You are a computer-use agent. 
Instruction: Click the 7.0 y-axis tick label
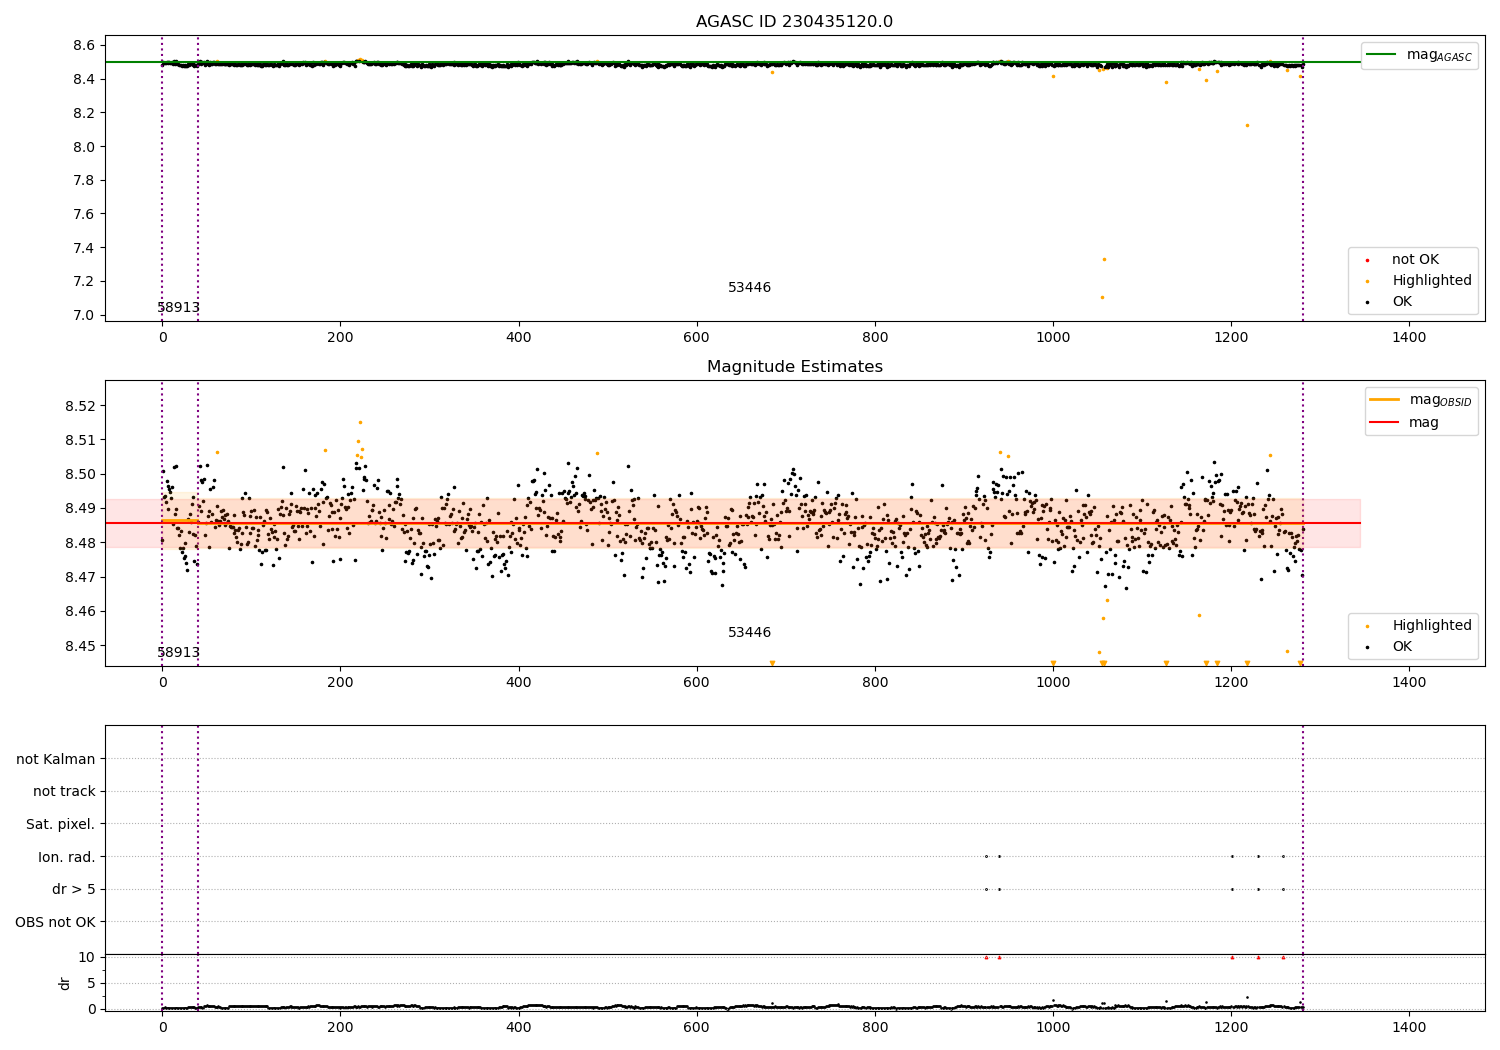(x=85, y=316)
